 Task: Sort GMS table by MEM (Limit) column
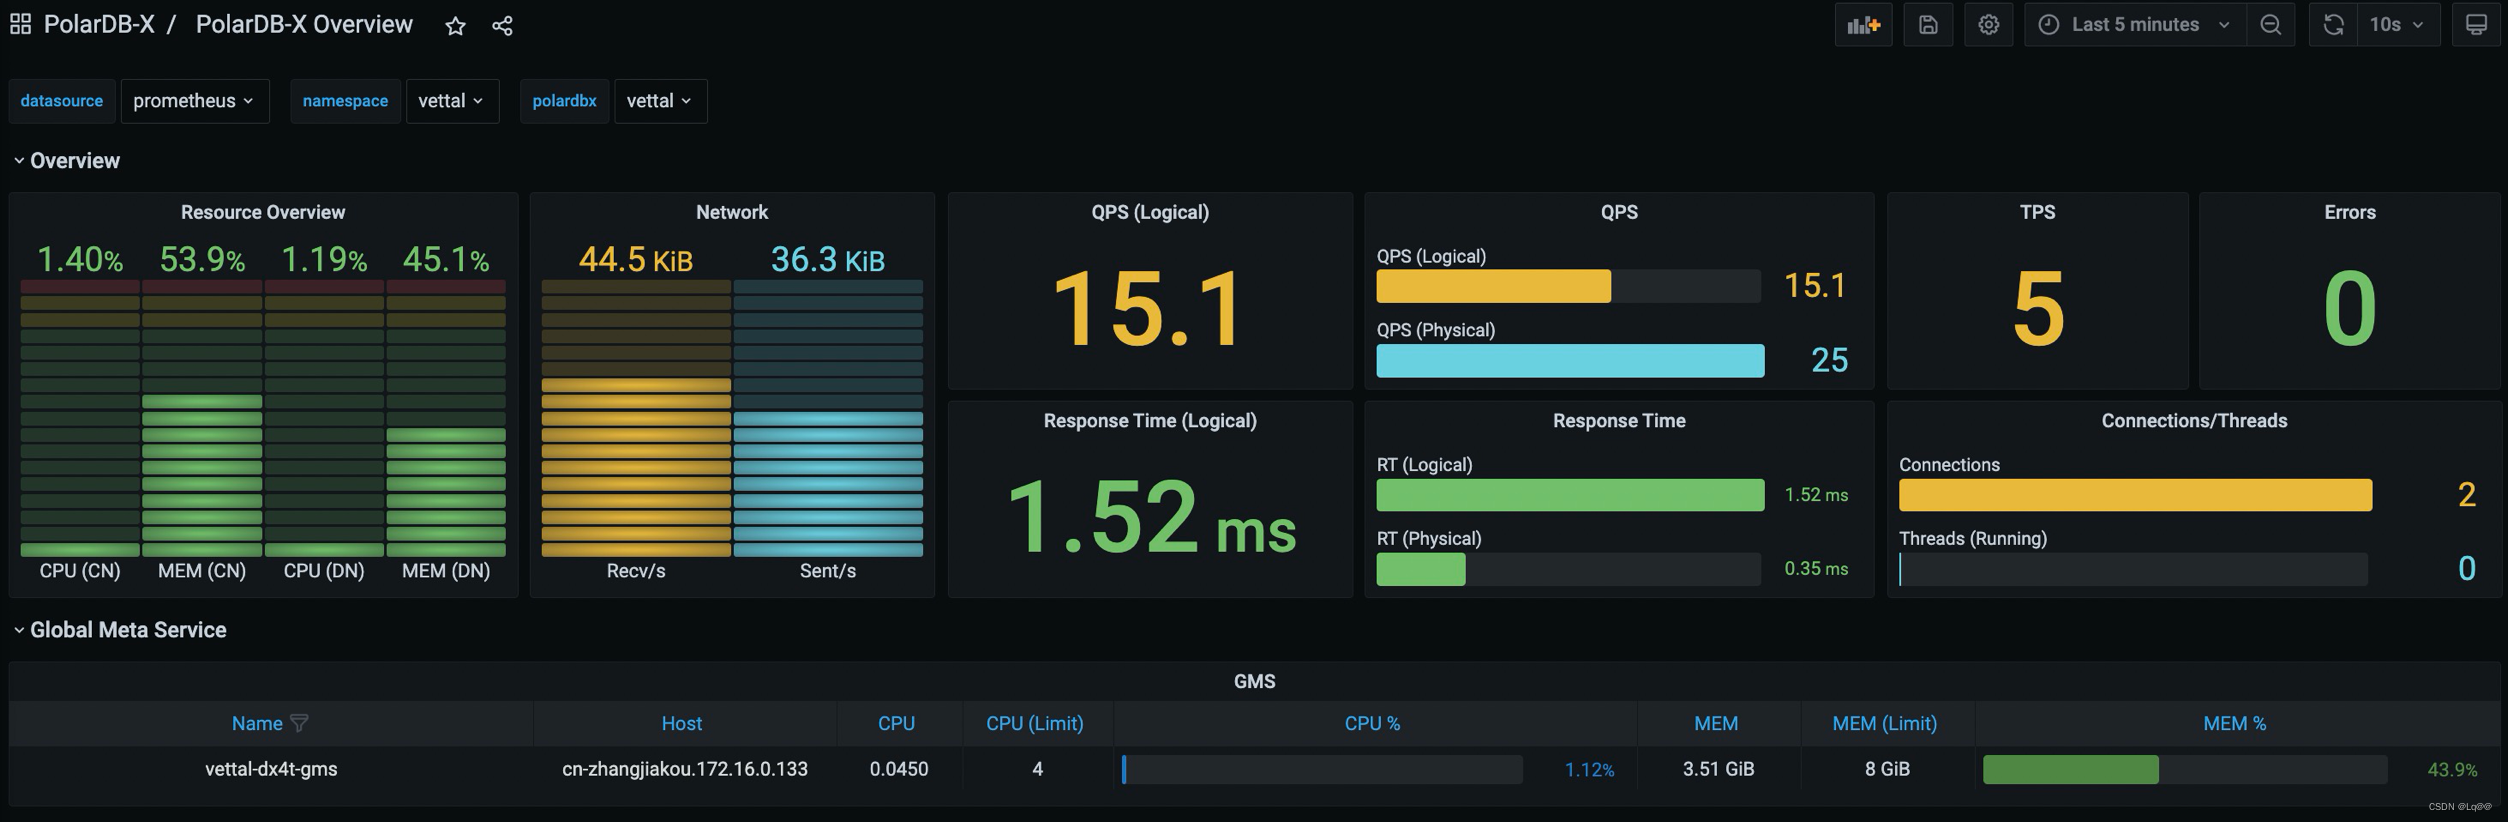click(x=1885, y=723)
